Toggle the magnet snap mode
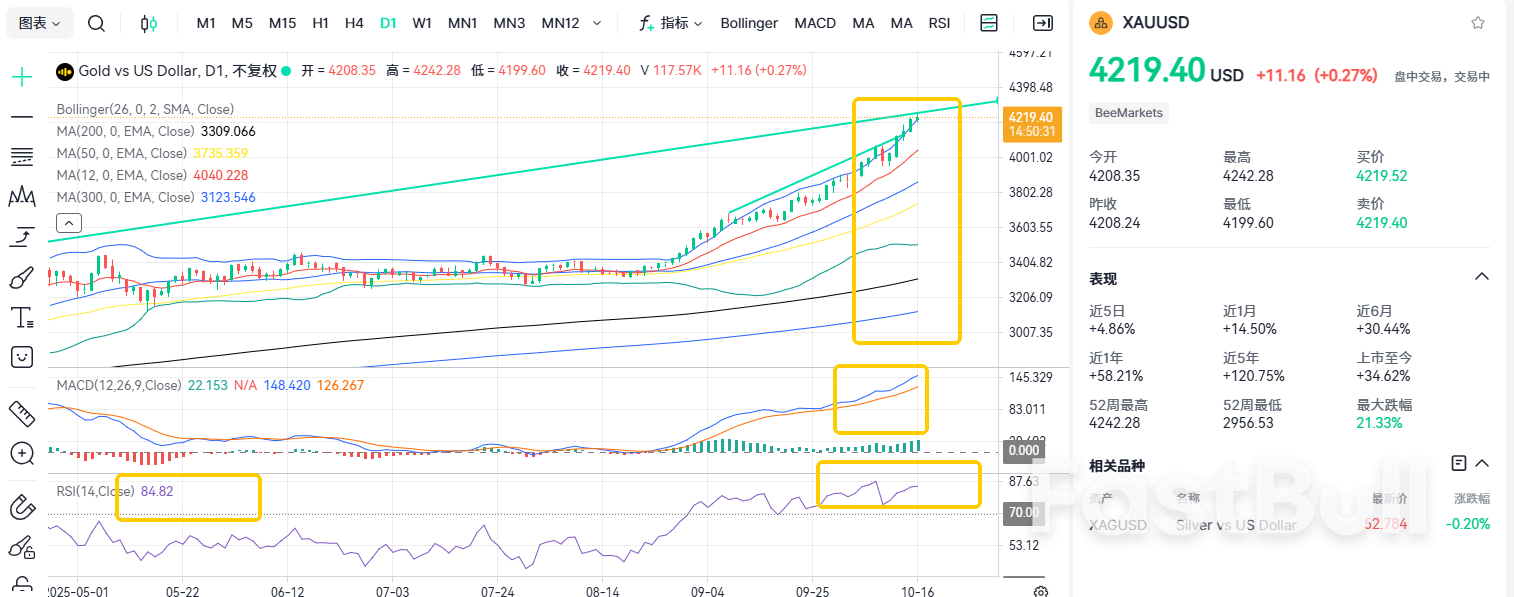The width and height of the screenshot is (1514, 597). tap(22, 507)
